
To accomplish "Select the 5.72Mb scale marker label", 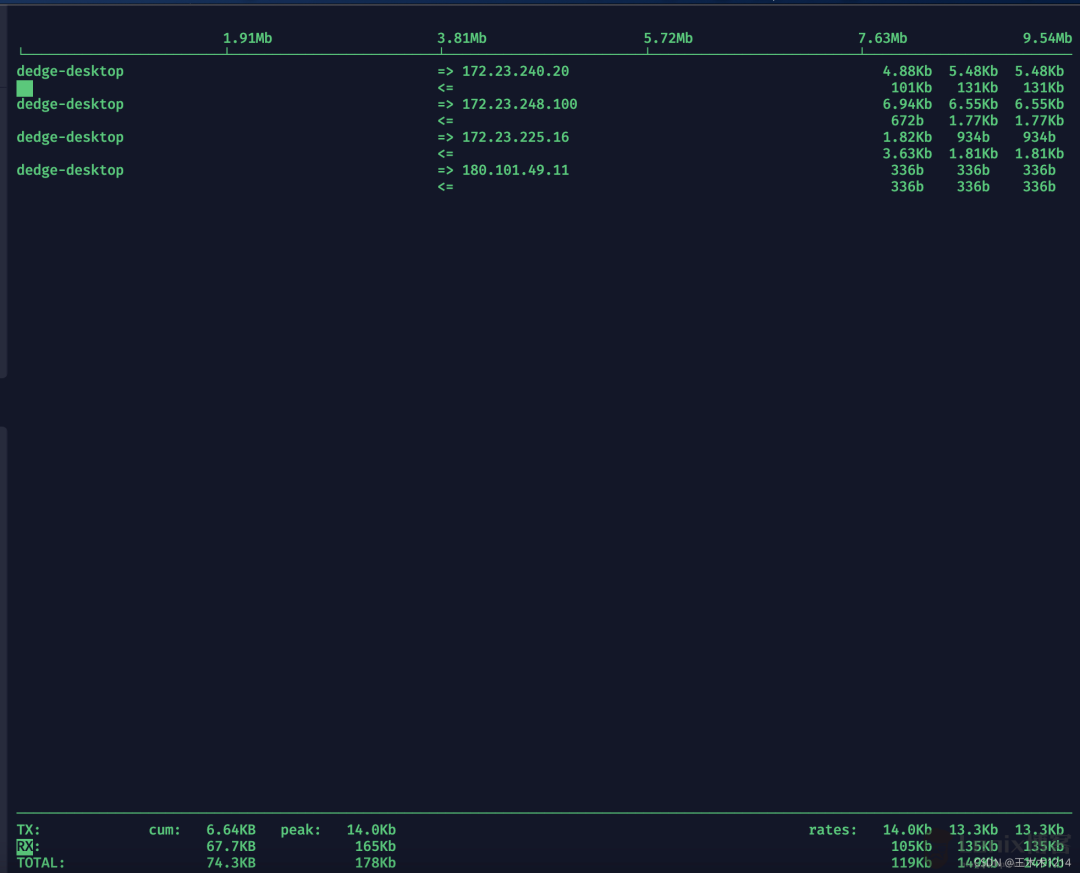I will 668,39.
